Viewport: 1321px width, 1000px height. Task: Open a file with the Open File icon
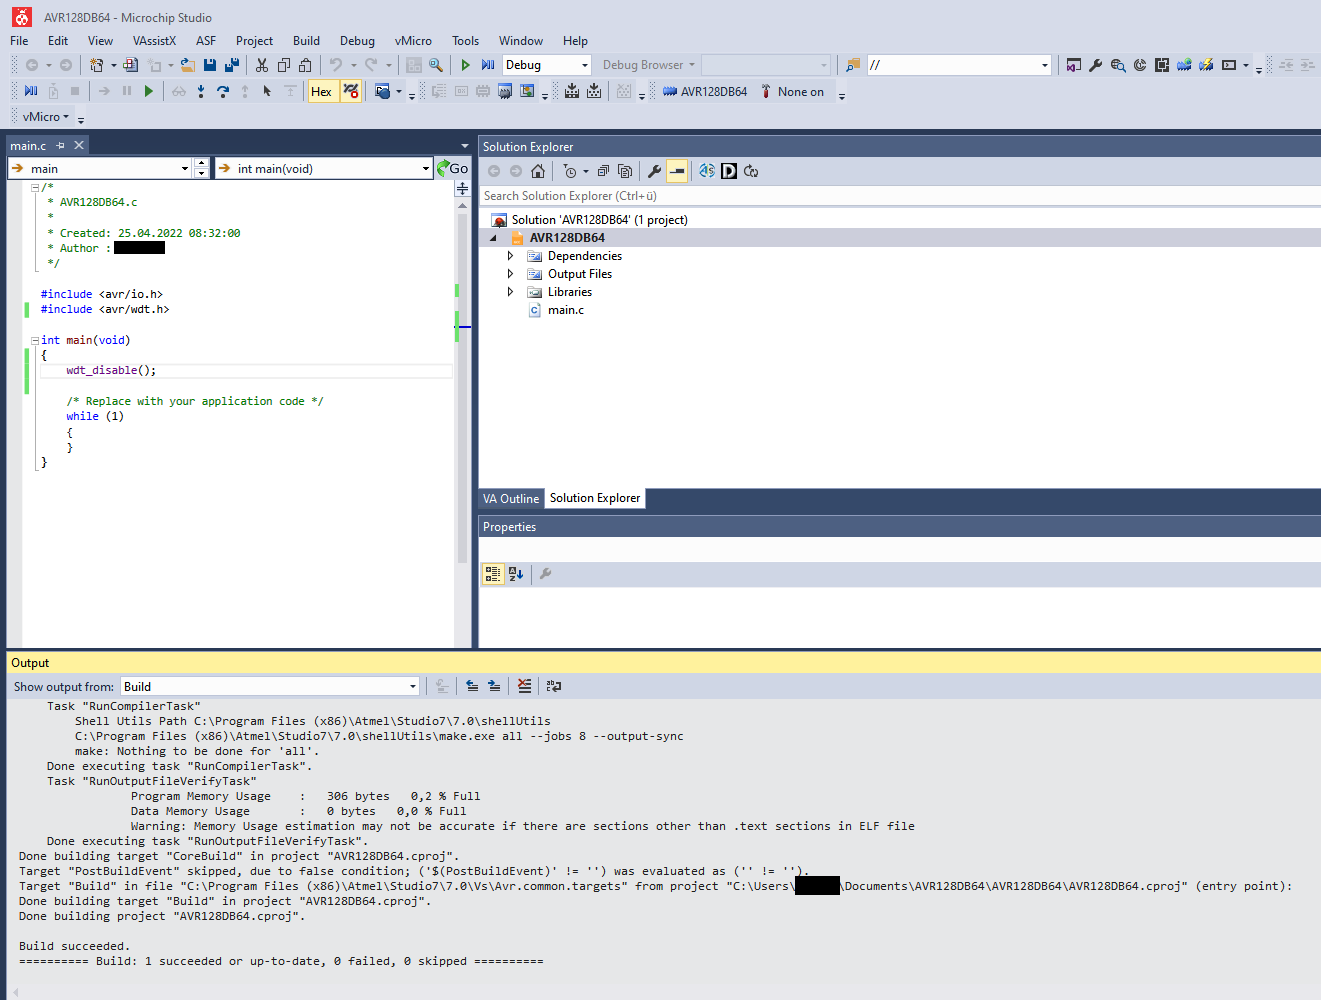point(187,65)
